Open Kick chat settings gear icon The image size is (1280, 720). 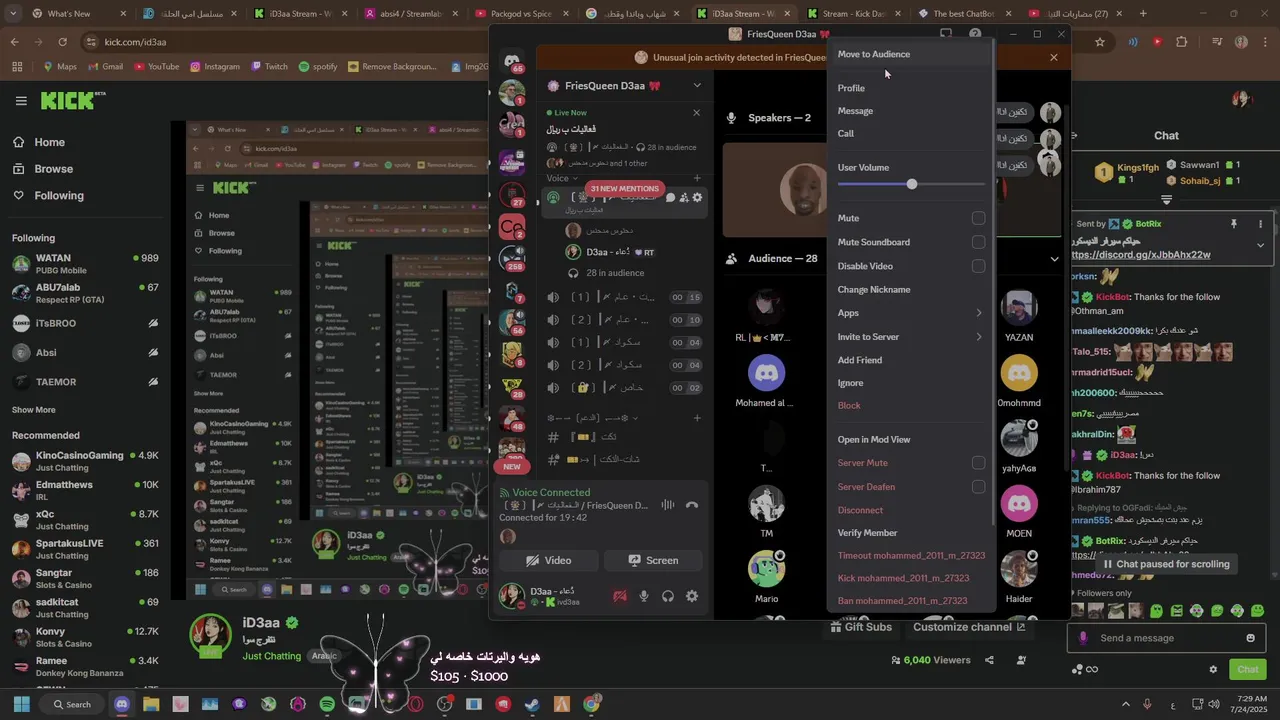[1213, 669]
